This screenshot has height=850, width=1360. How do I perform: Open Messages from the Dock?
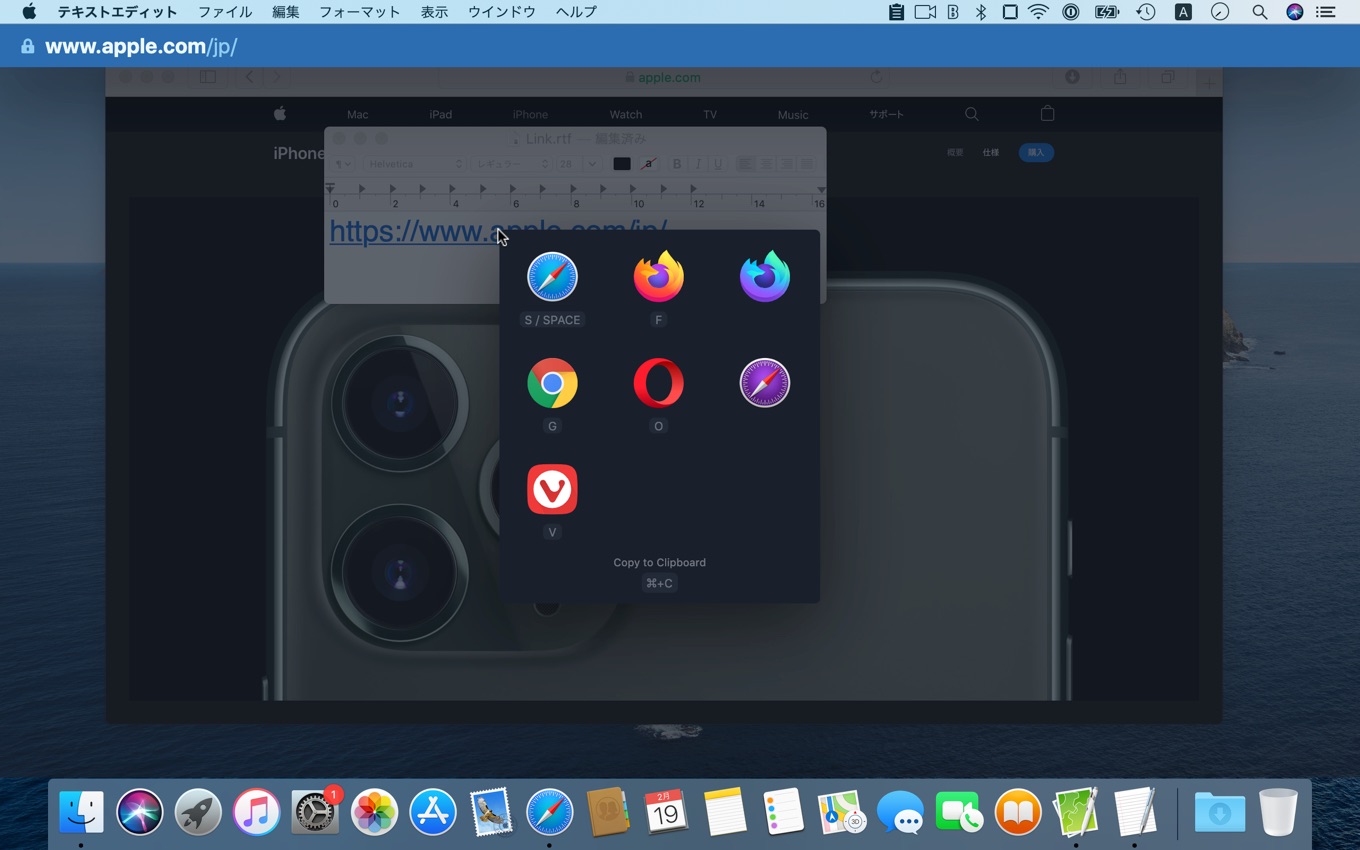[x=900, y=812]
